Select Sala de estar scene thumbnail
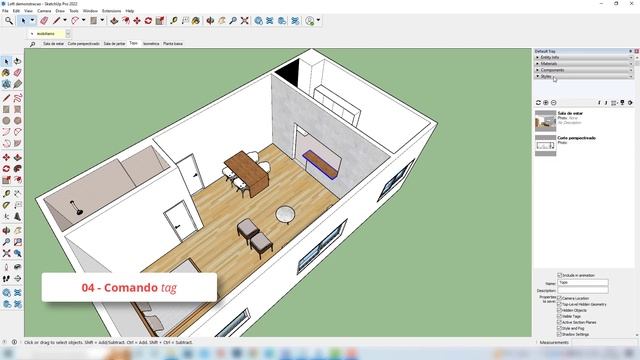640x360 pixels. coord(545,121)
